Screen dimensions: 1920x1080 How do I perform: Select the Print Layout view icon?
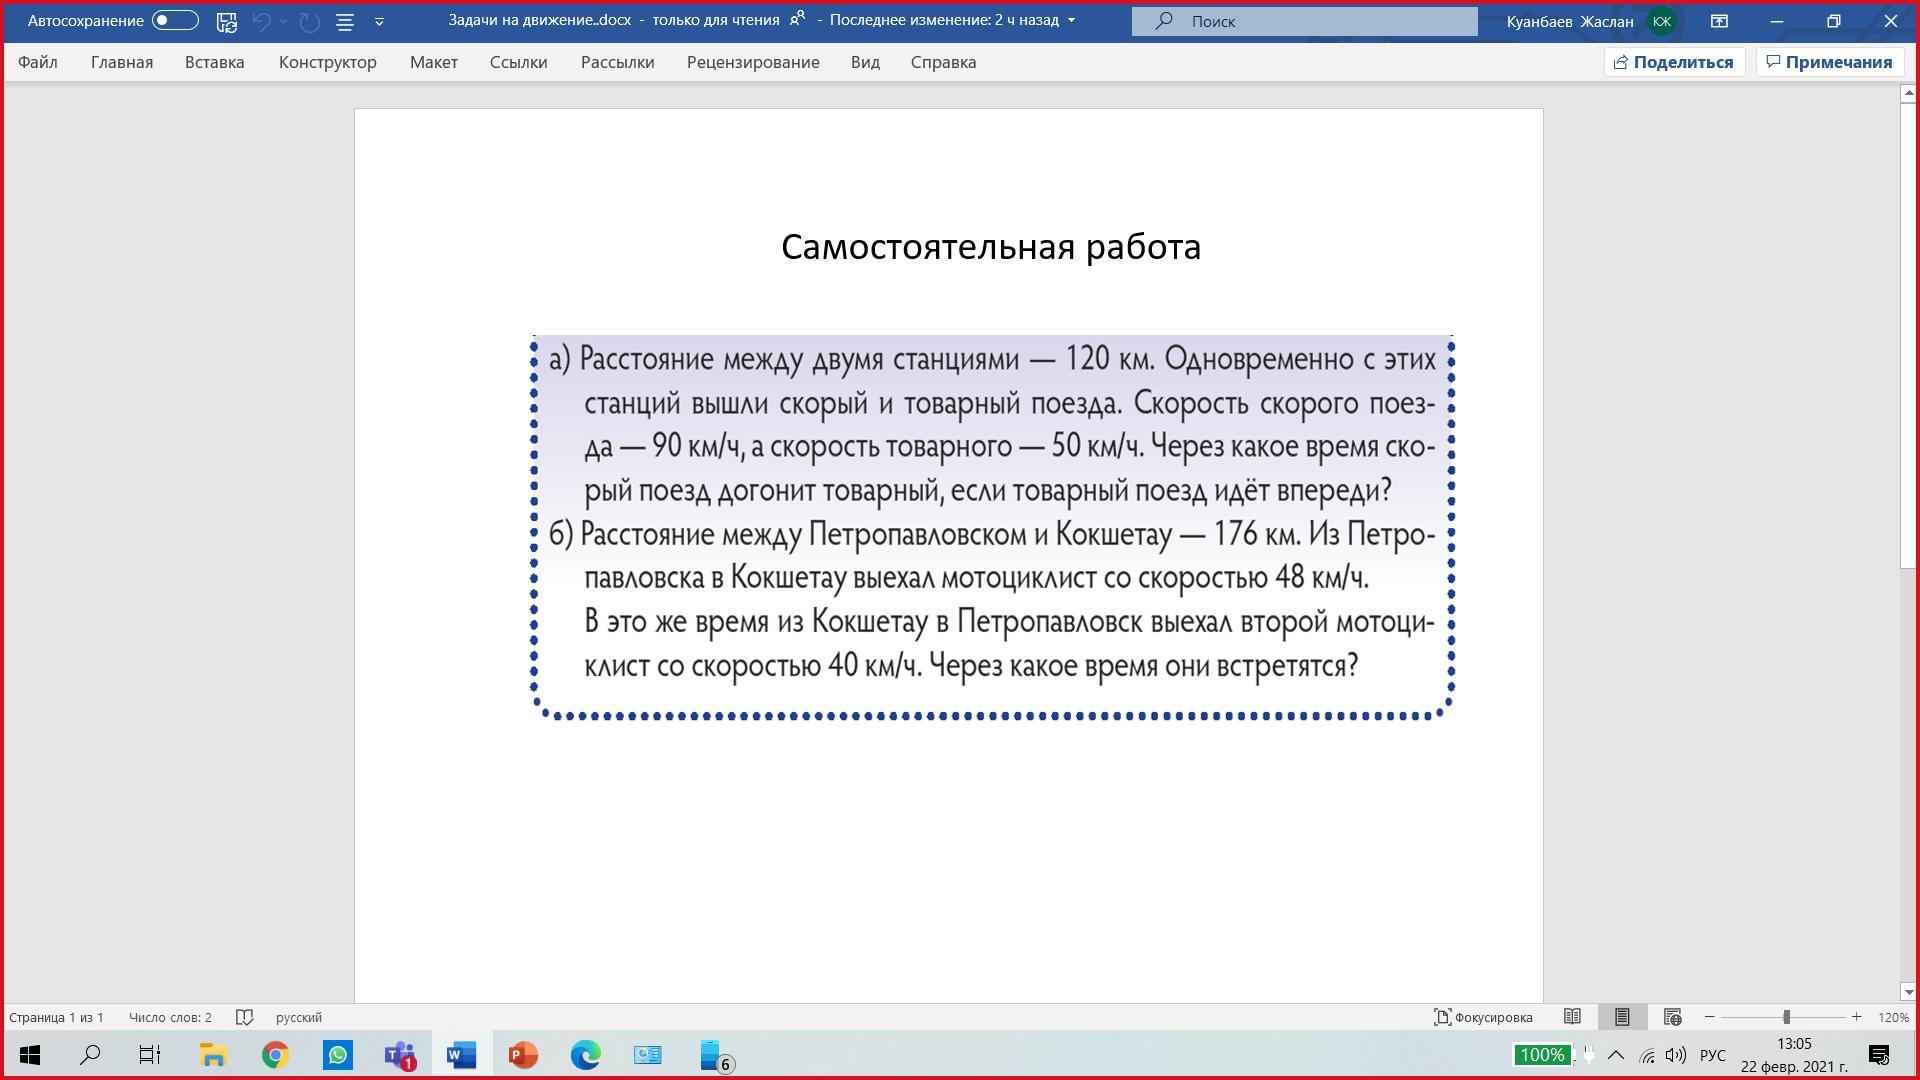click(x=1622, y=1017)
